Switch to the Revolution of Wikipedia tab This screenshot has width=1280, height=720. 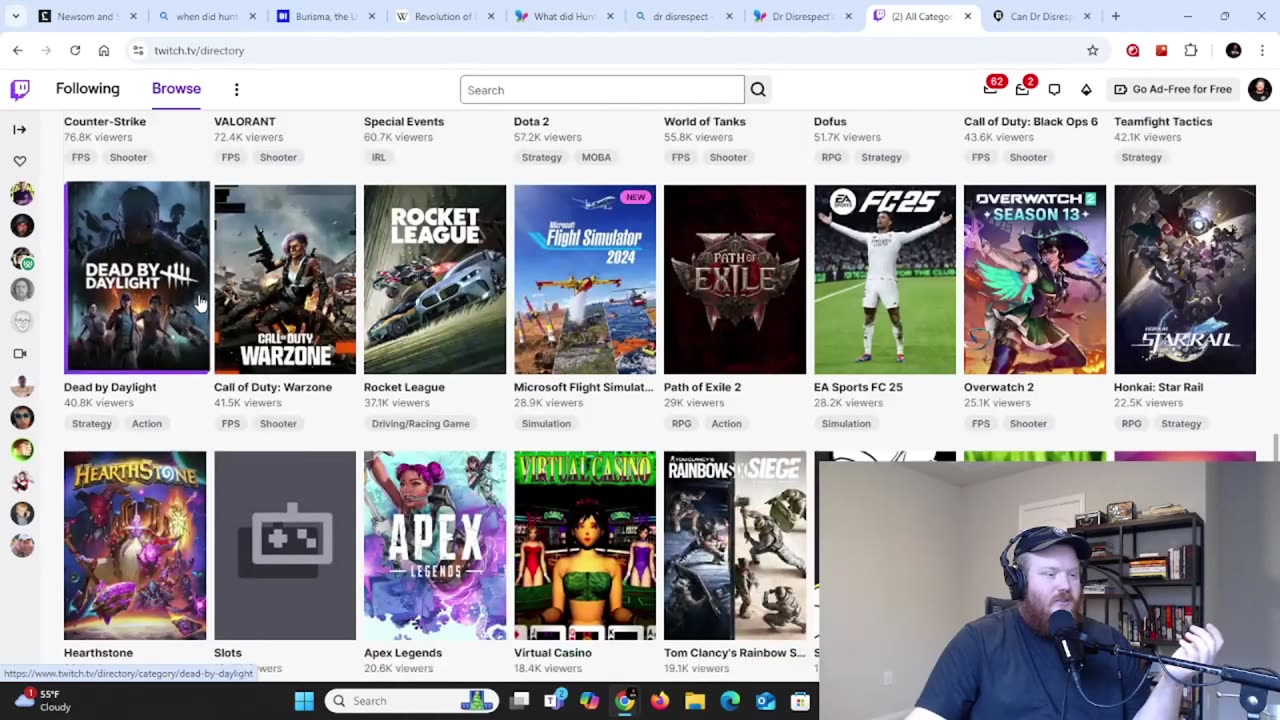(x=445, y=16)
